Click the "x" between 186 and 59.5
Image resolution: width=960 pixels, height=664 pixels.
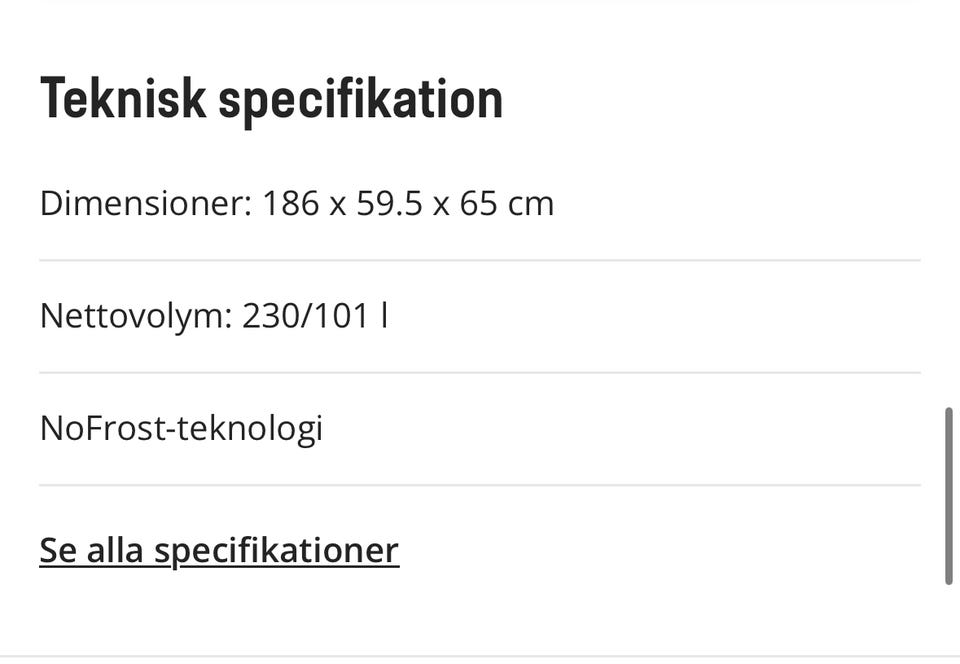(x=338, y=204)
